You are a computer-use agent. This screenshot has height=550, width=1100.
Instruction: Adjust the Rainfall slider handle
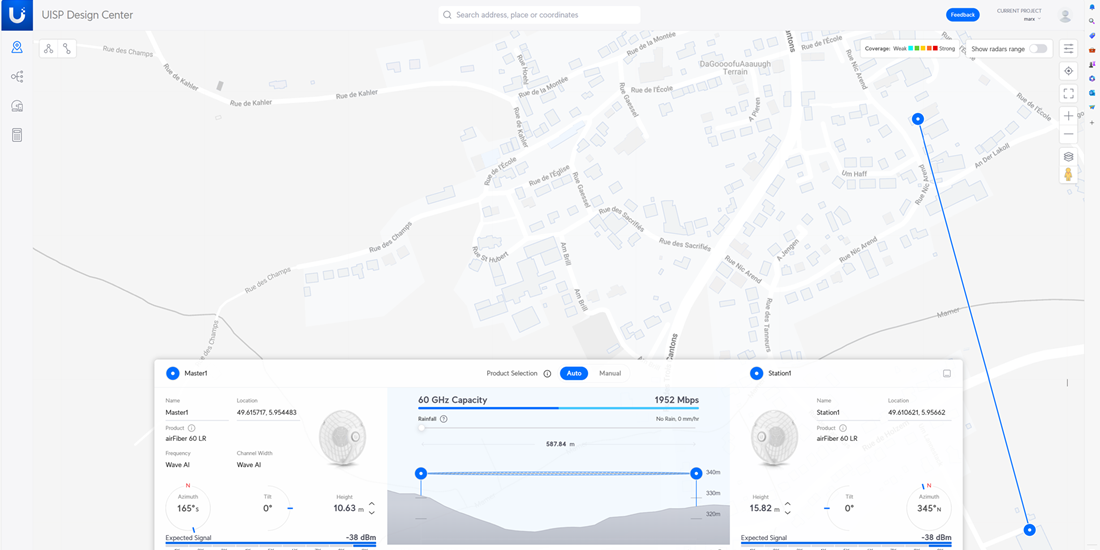tap(422, 428)
